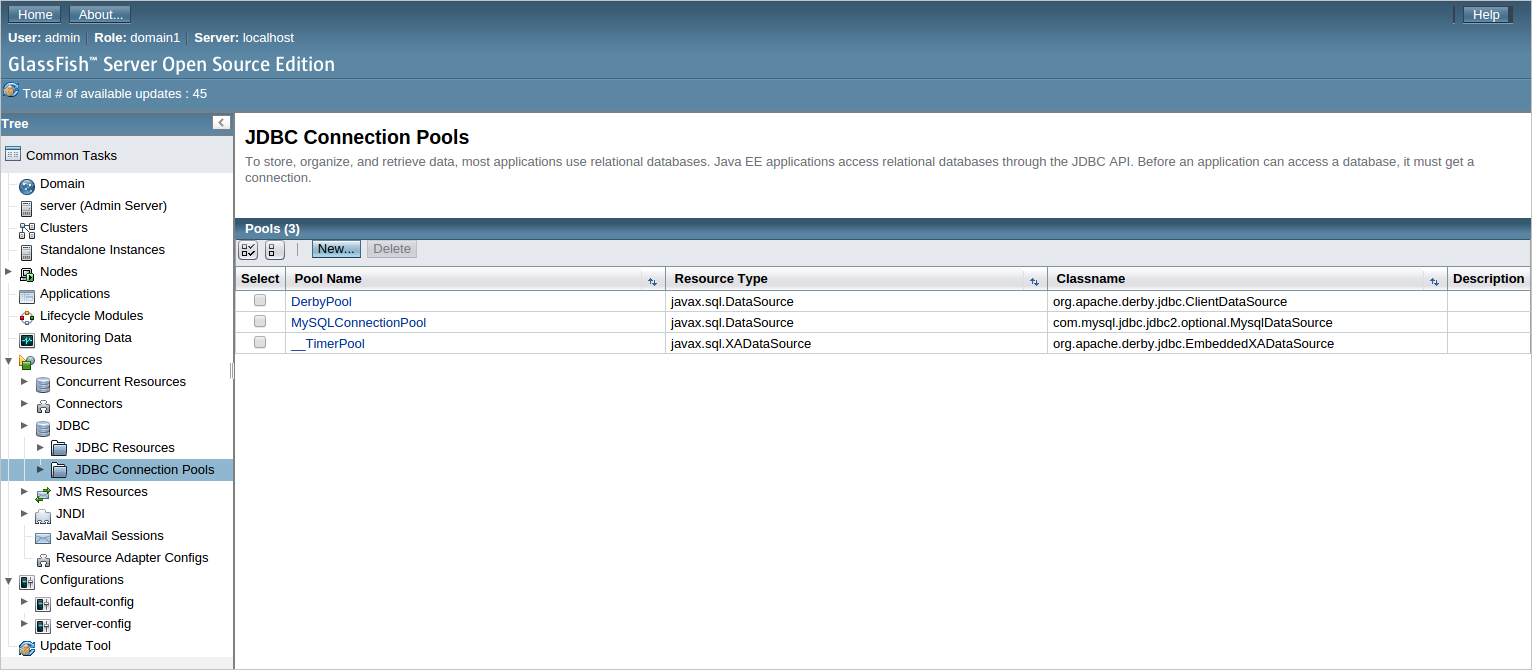Screen dimensions: 1532x670
Task: Click the Resources folder icon
Action: pyautogui.click(x=27, y=362)
